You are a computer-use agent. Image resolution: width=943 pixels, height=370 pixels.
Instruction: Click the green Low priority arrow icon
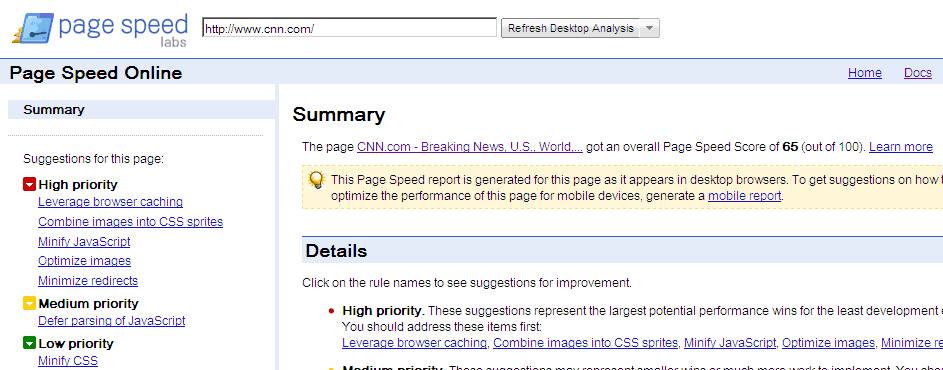coord(29,344)
